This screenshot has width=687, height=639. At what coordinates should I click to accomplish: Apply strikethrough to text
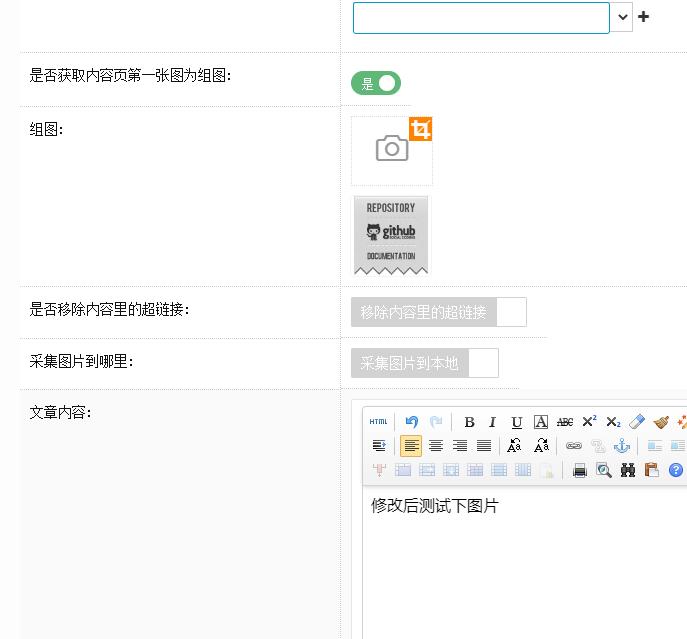click(565, 422)
